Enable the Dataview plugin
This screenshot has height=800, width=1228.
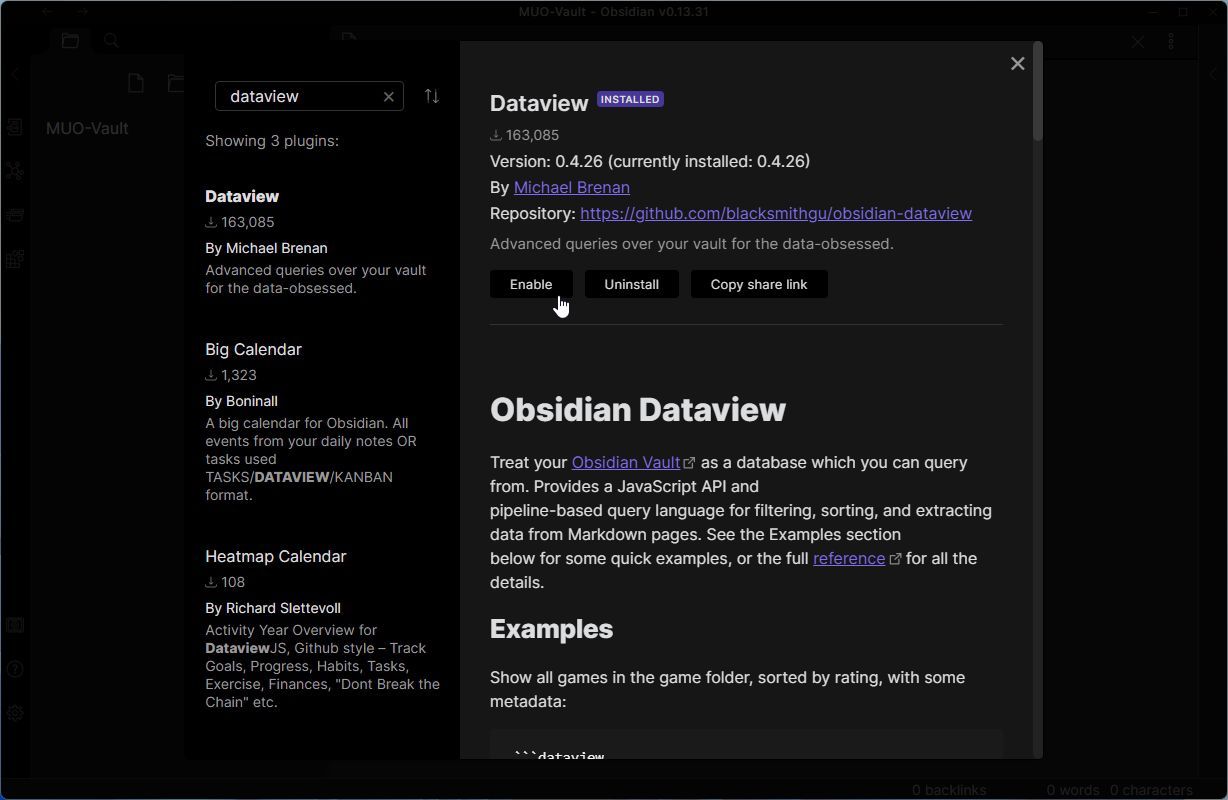(531, 284)
